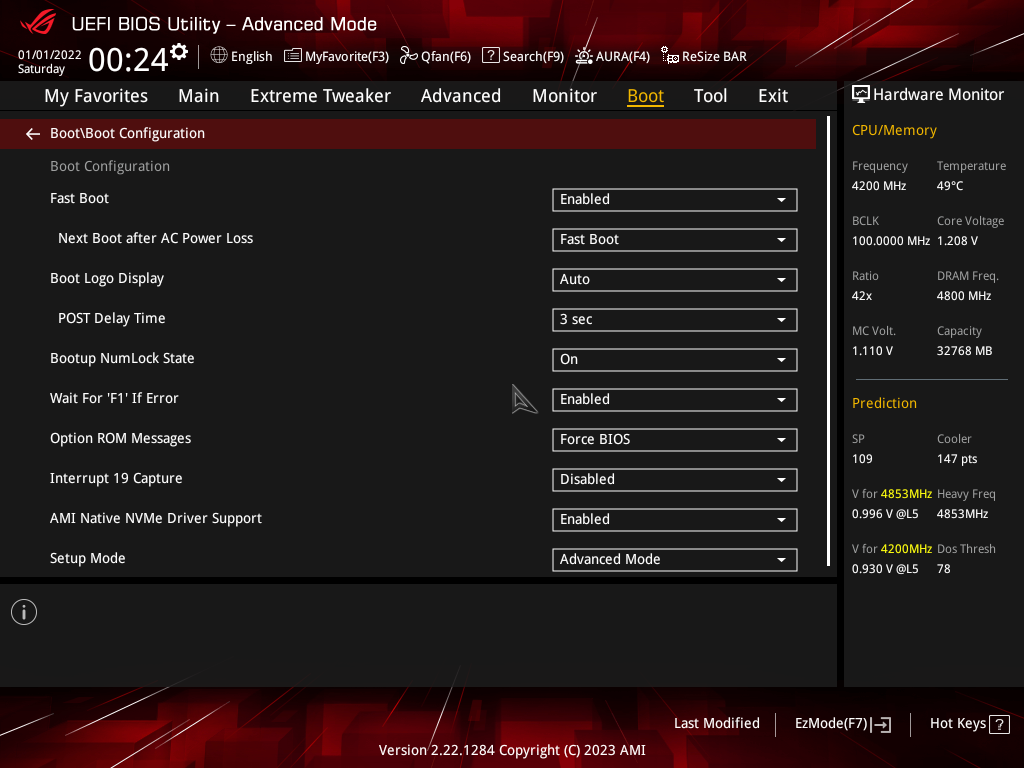Click the 00:24 clock display
The image size is (1024, 768).
[128, 60]
